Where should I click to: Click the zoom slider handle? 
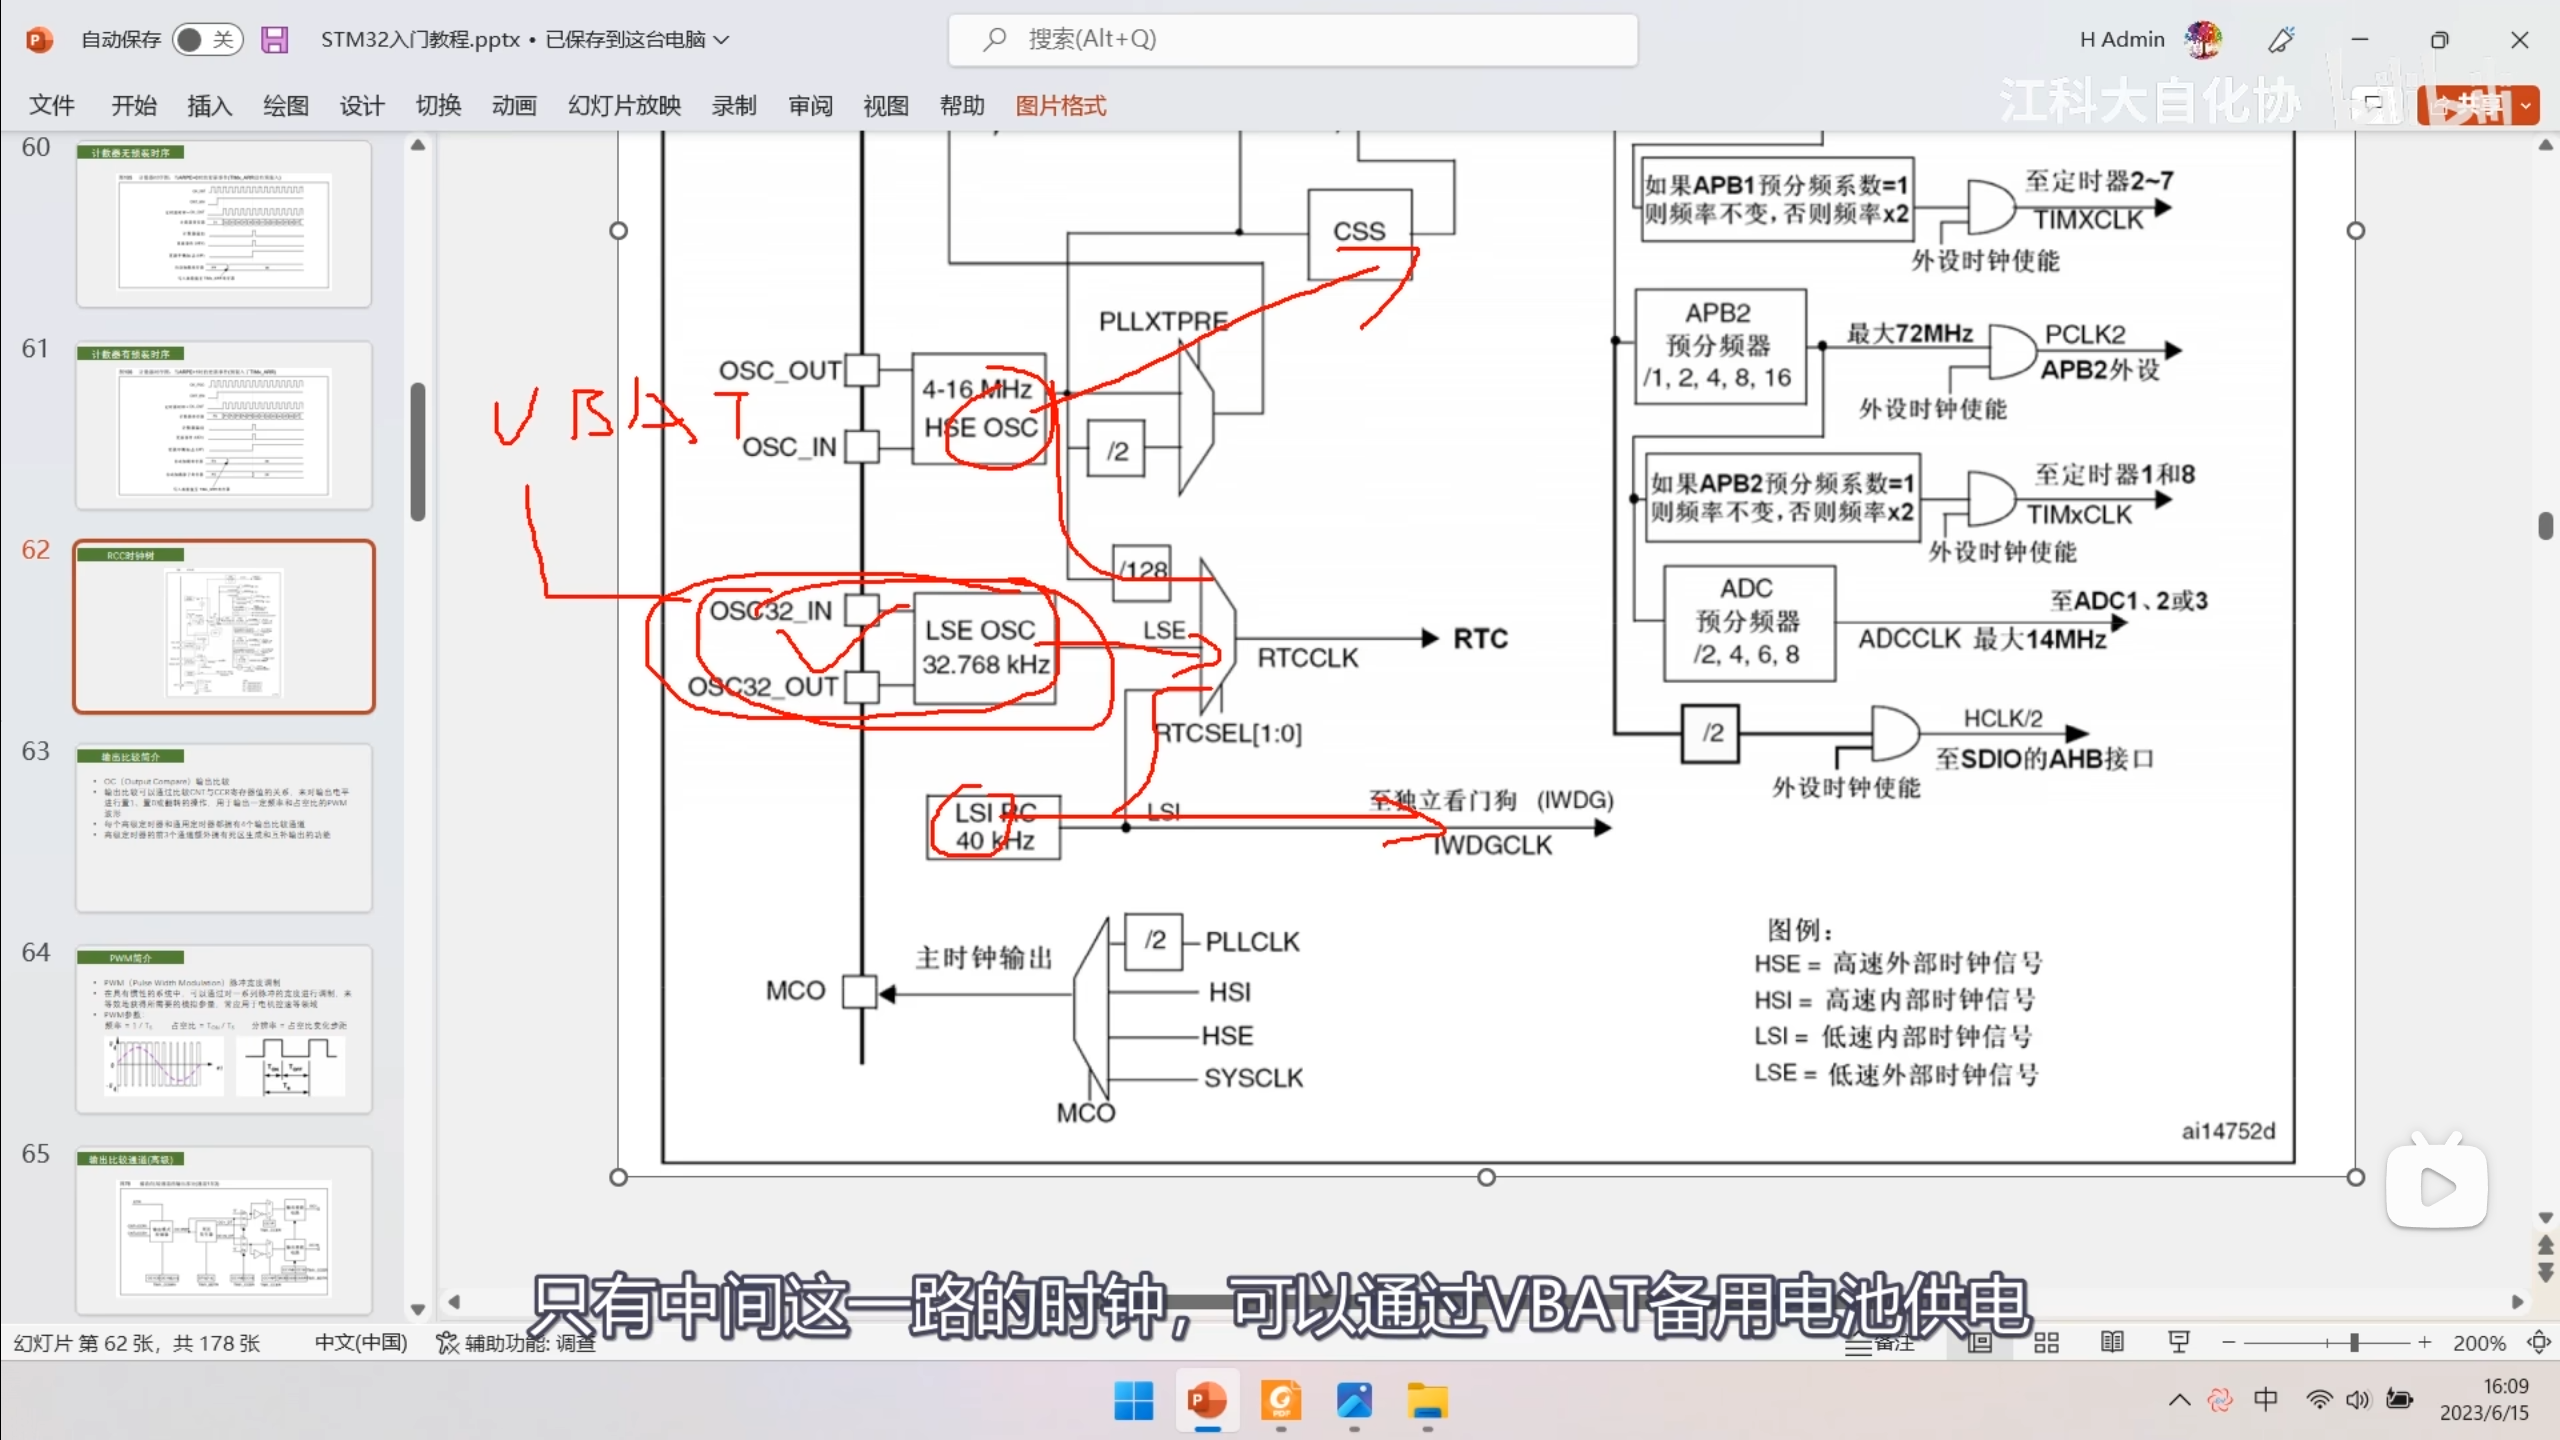[2354, 1343]
